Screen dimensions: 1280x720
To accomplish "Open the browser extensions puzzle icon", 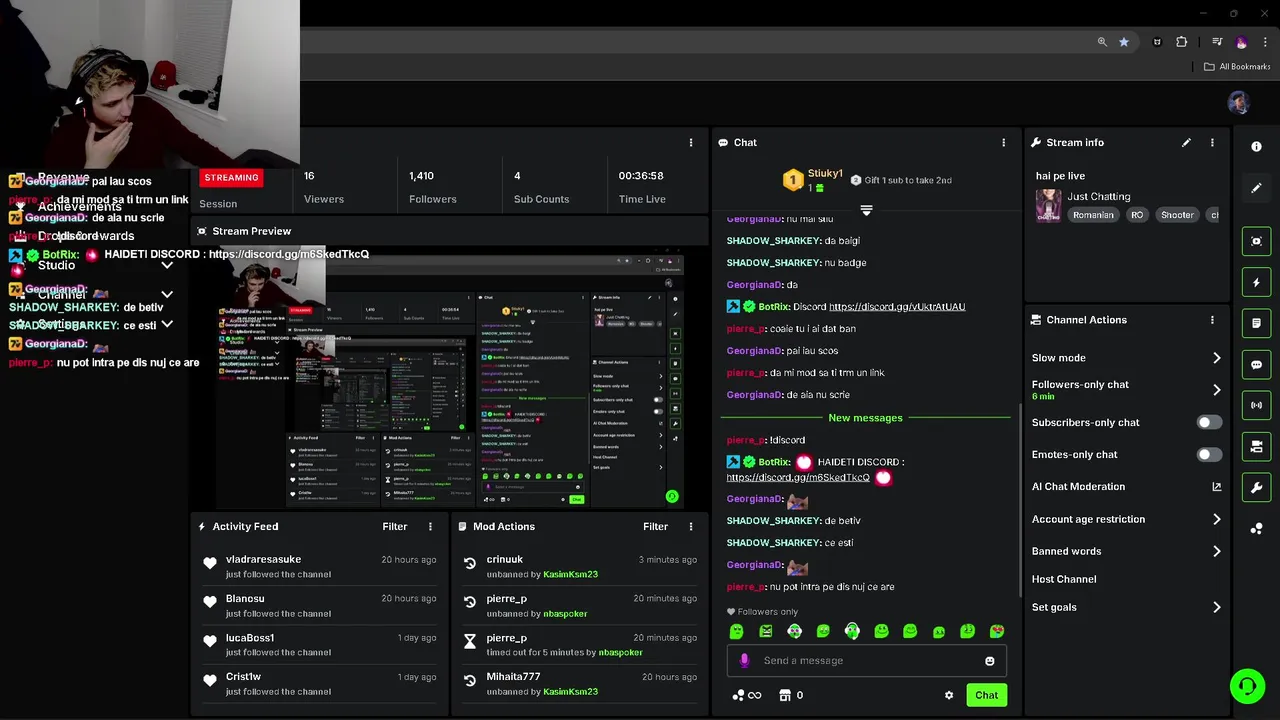I will coord(1182,42).
